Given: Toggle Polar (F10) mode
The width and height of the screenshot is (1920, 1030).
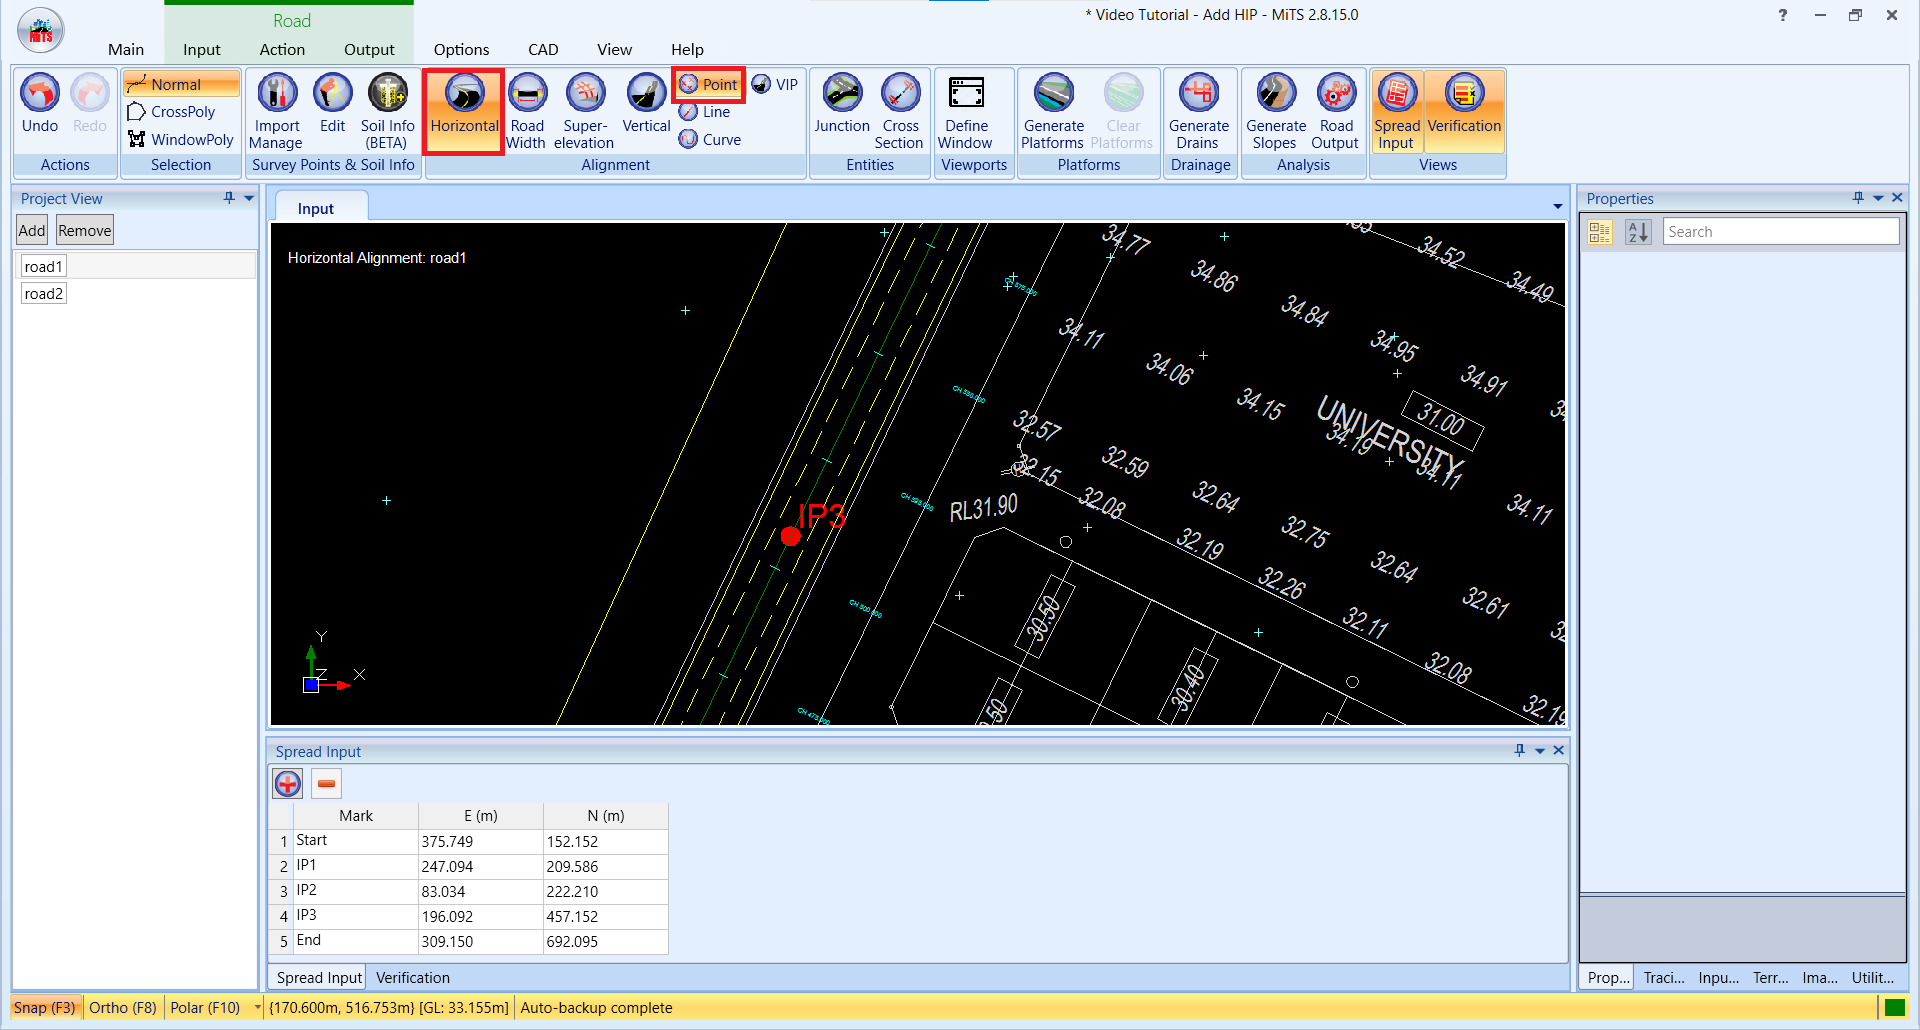Looking at the screenshot, I should point(205,1008).
